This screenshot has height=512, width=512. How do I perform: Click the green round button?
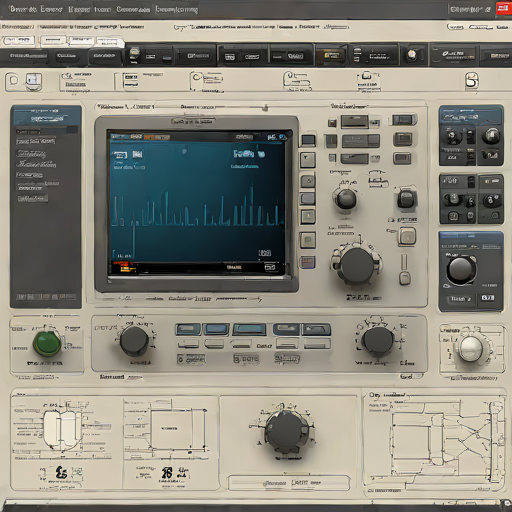click(x=47, y=343)
